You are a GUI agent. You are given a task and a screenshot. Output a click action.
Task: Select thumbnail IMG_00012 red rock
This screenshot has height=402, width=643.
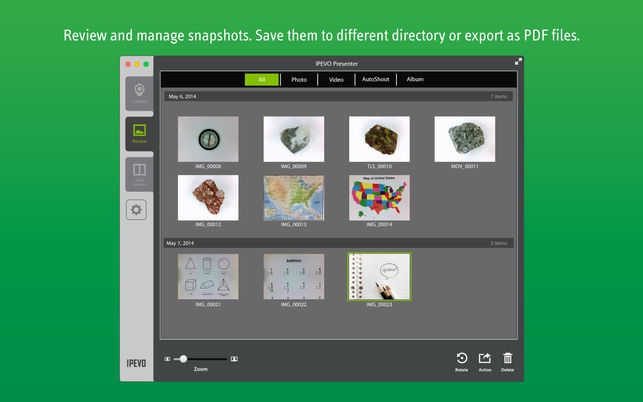[x=208, y=198]
